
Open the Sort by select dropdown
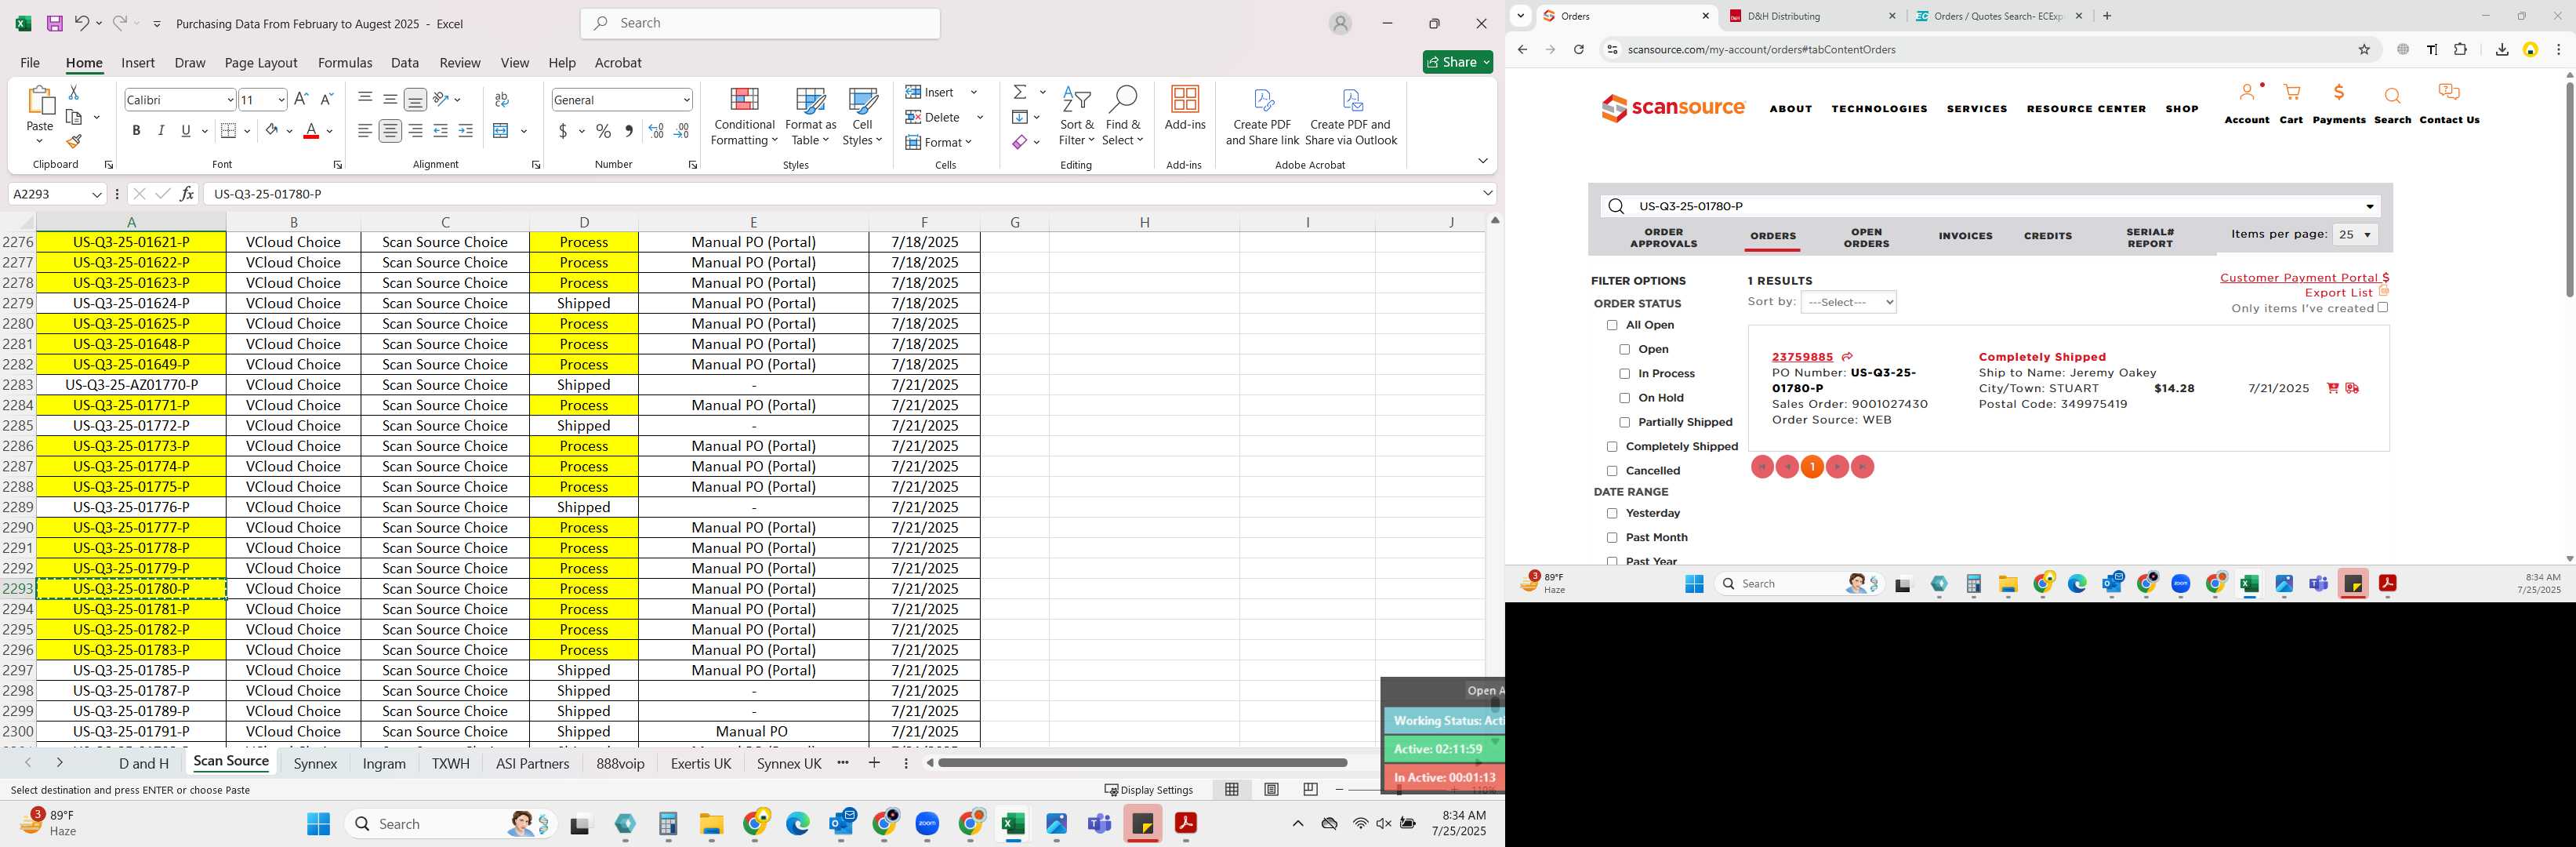tap(1848, 302)
